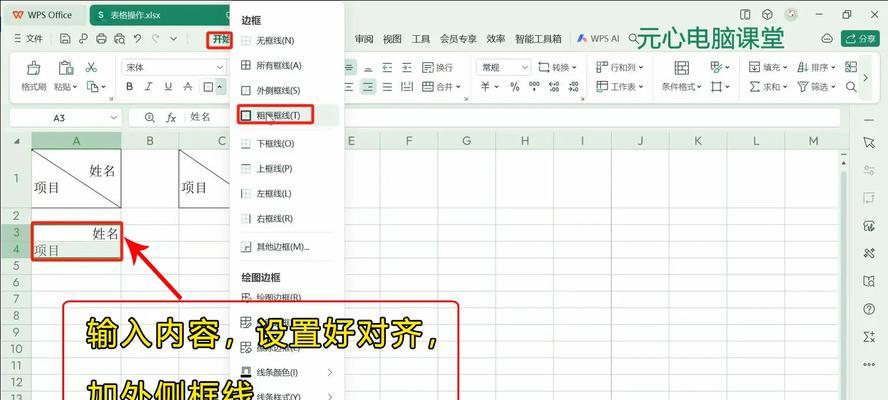Switch to the Smart Toolbox (智能工具箱) tab
888x400 pixels.
pos(538,39)
